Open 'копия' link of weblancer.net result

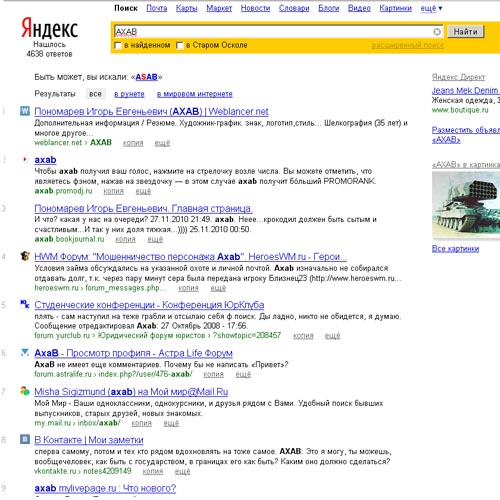[133, 143]
